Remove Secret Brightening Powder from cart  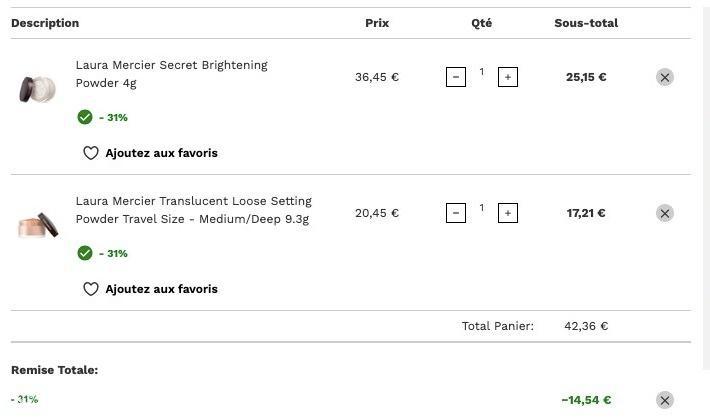pos(665,77)
